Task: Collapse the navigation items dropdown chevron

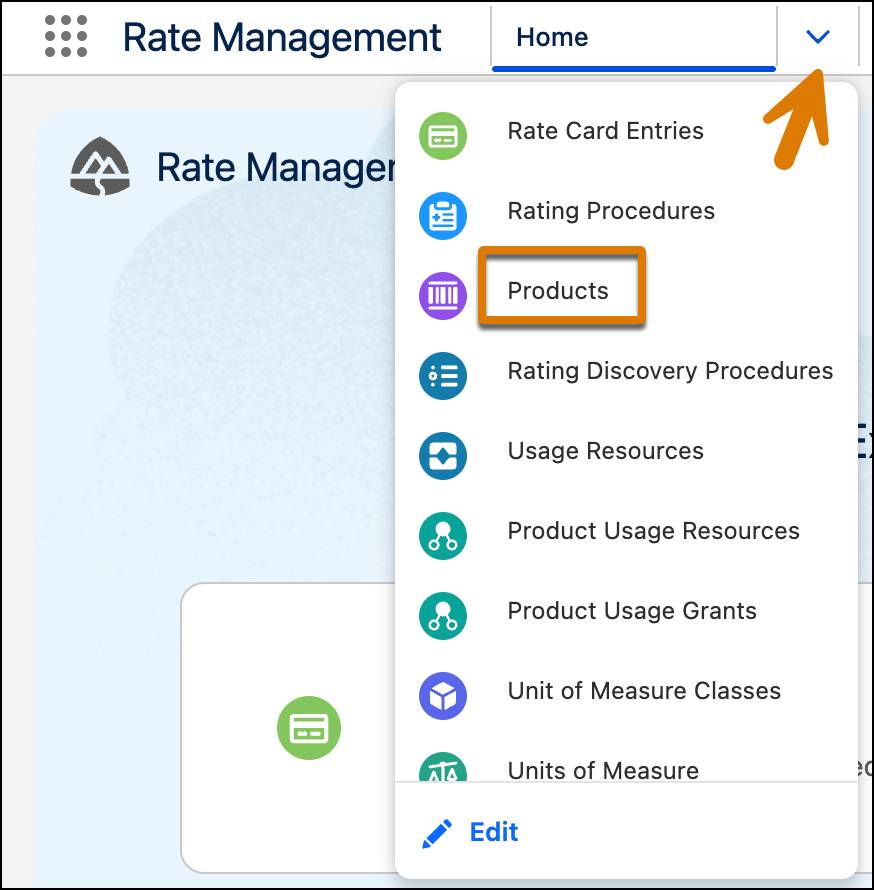Action: (x=817, y=37)
